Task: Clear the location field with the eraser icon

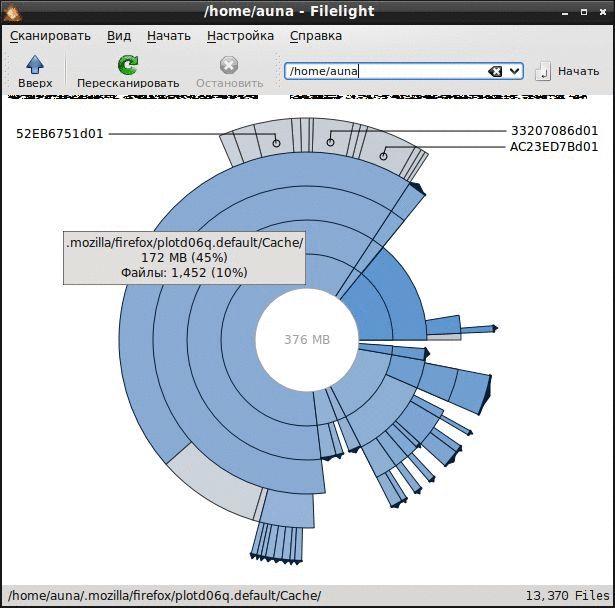Action: click(495, 71)
